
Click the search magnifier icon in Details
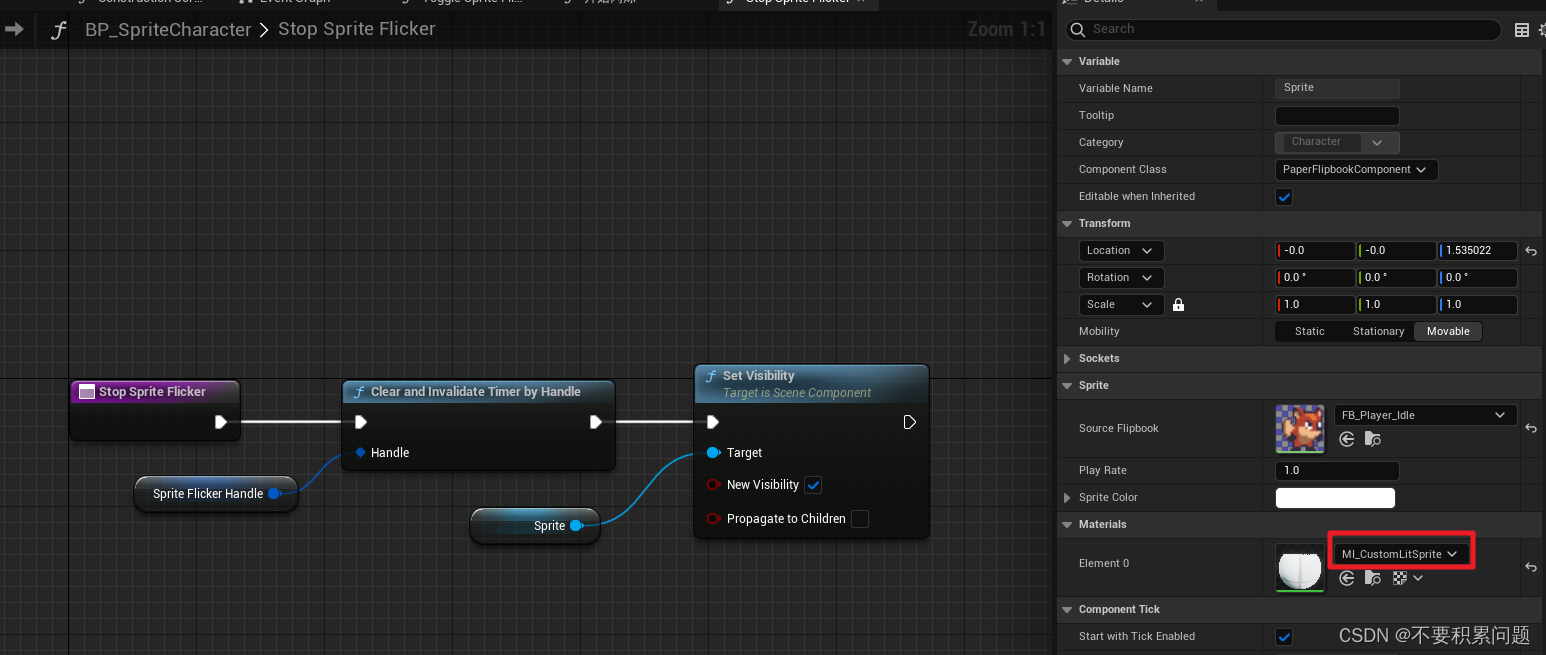click(1077, 30)
